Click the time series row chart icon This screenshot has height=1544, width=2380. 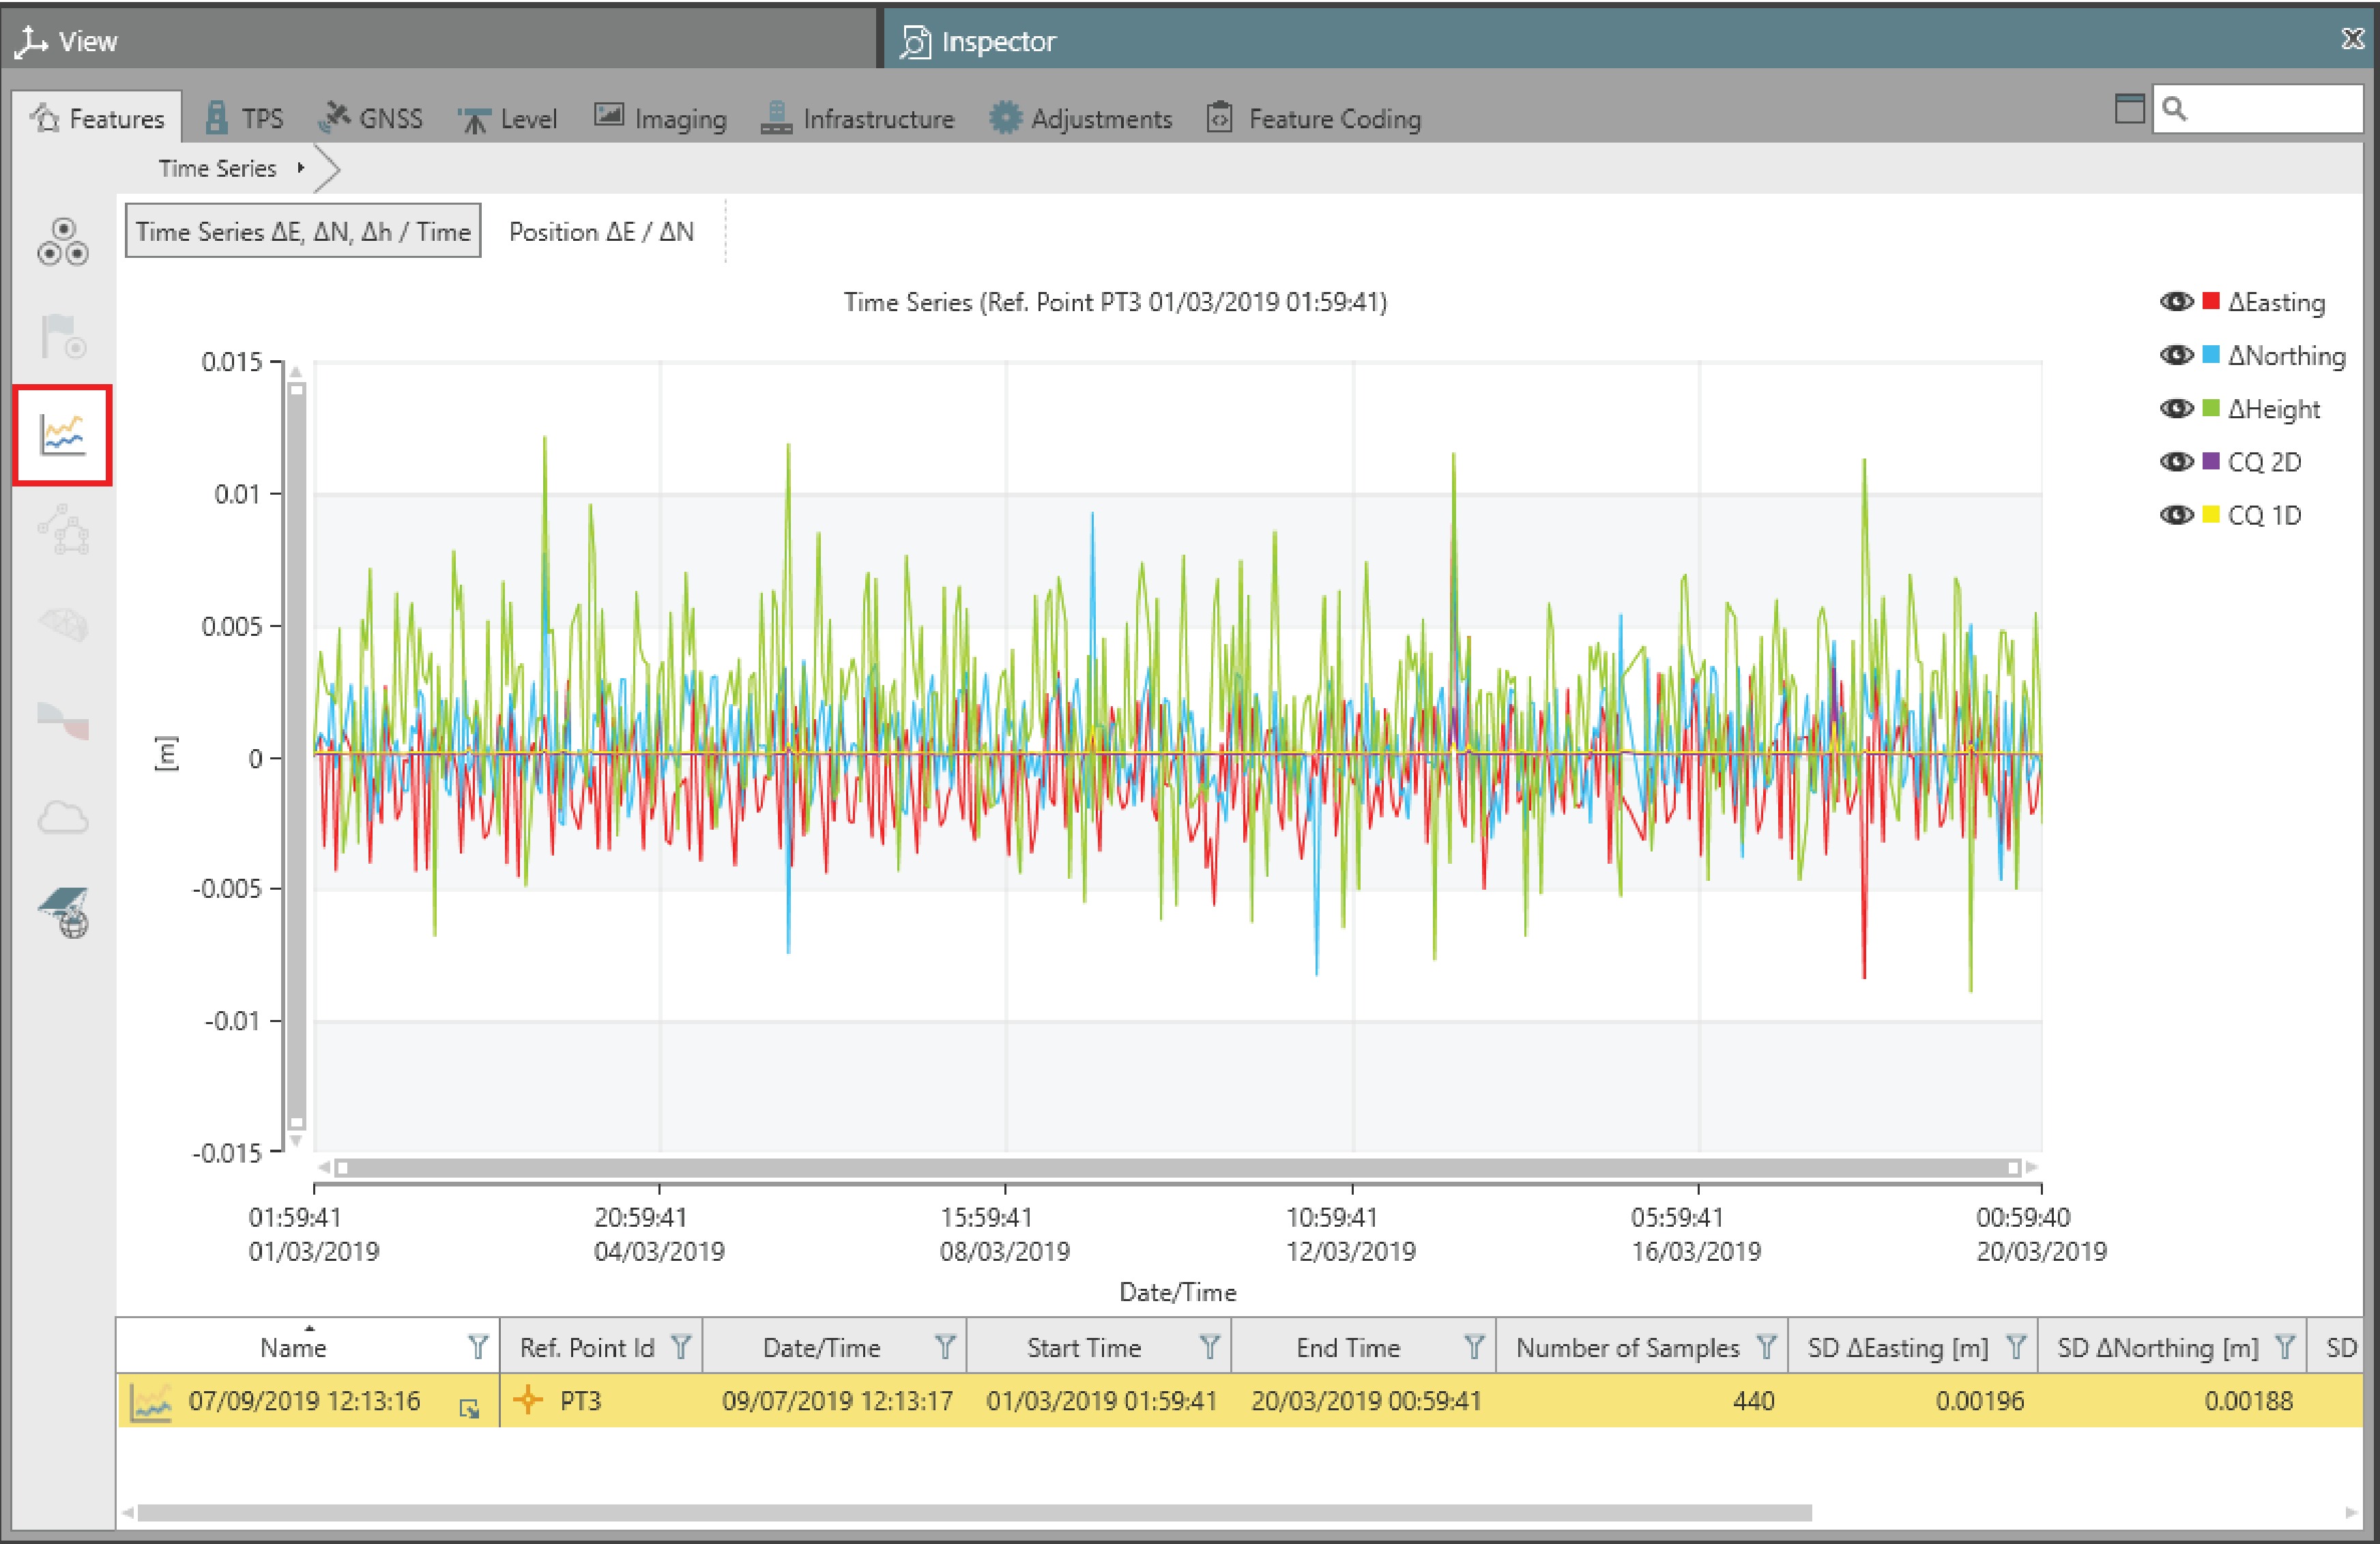click(x=151, y=1401)
